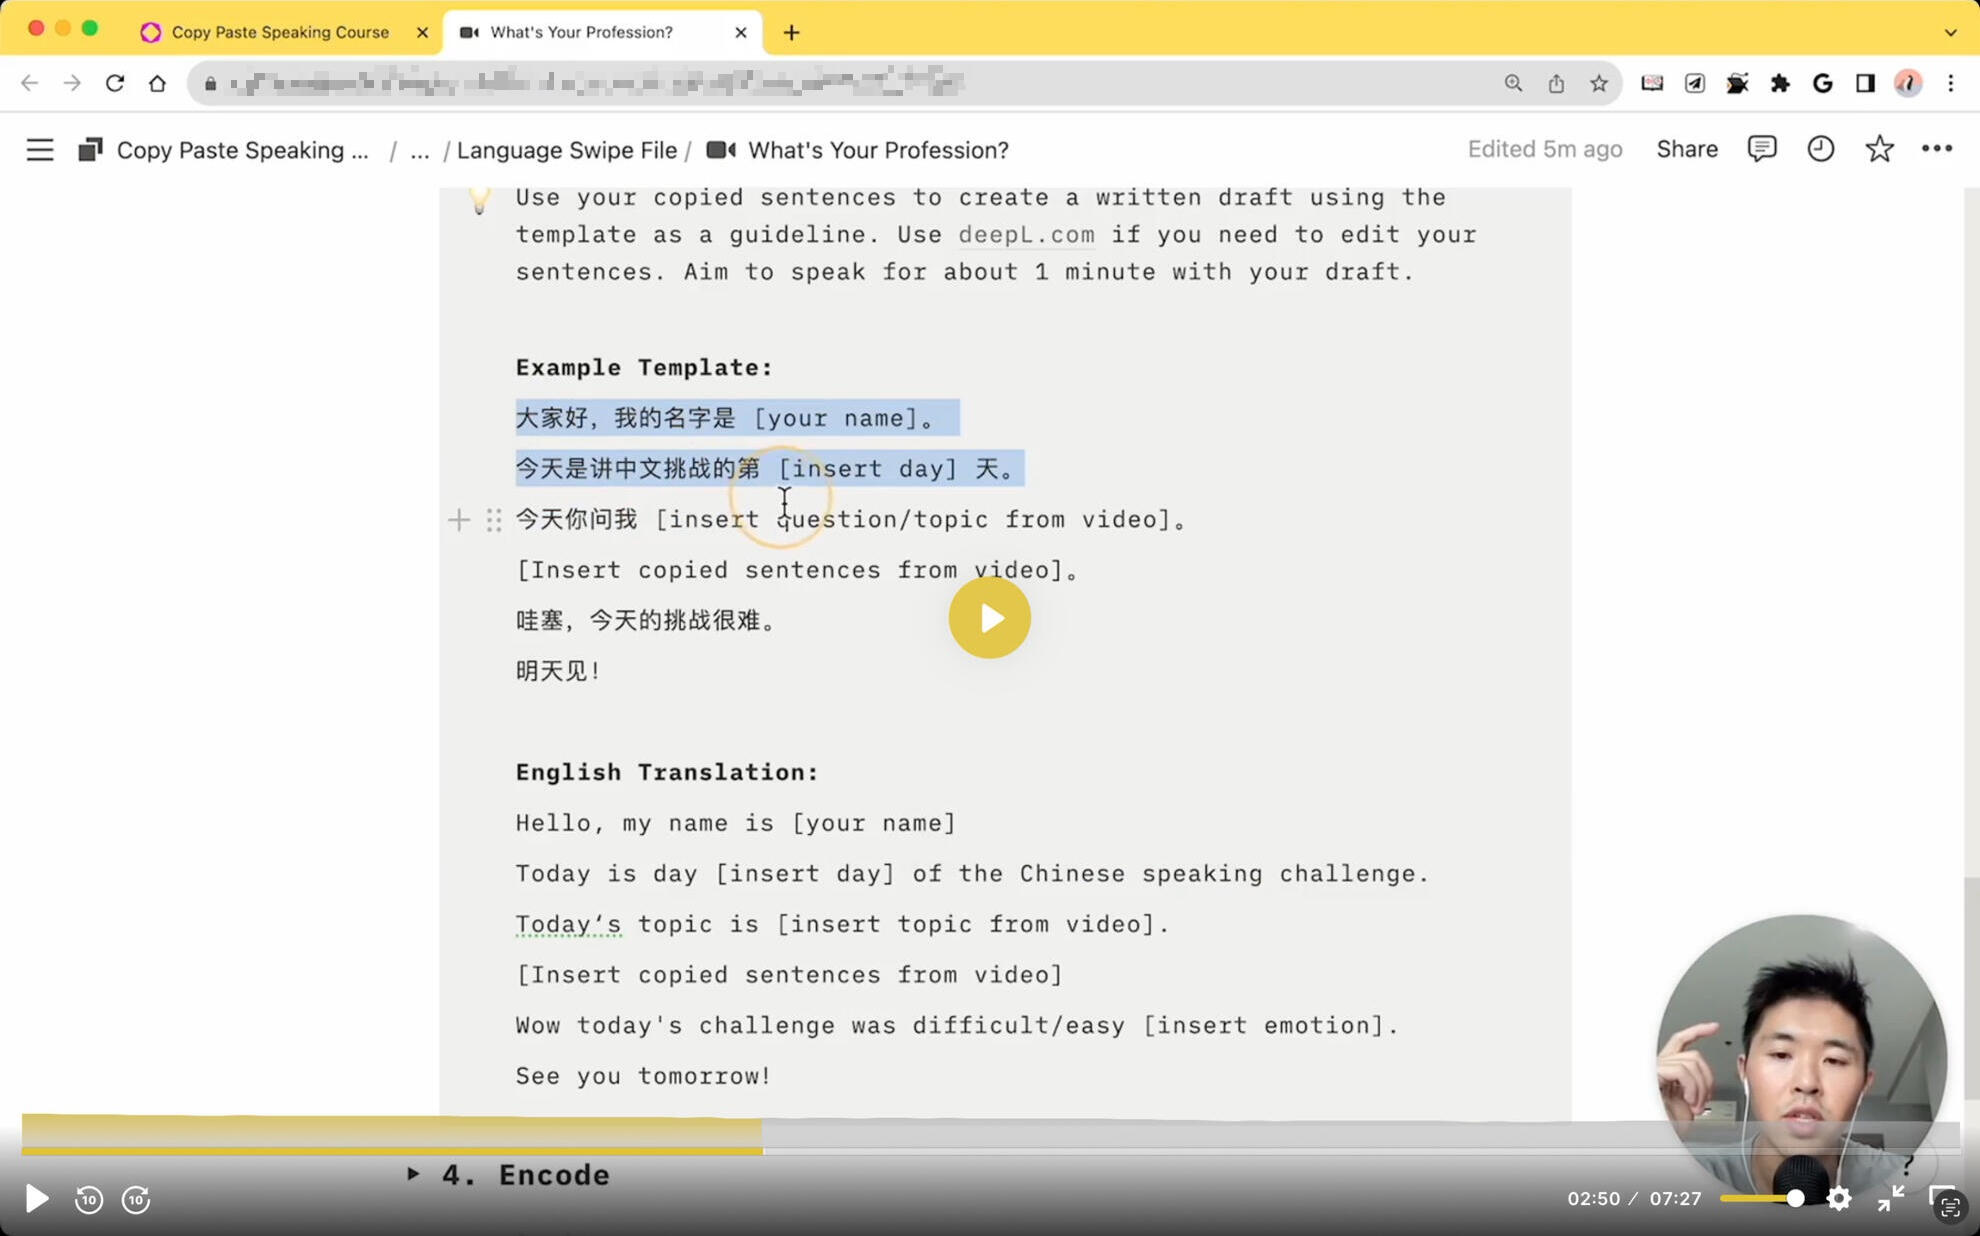Click the block drag handle beside 今天你问我
The height and width of the screenshot is (1236, 1980).
494,520
